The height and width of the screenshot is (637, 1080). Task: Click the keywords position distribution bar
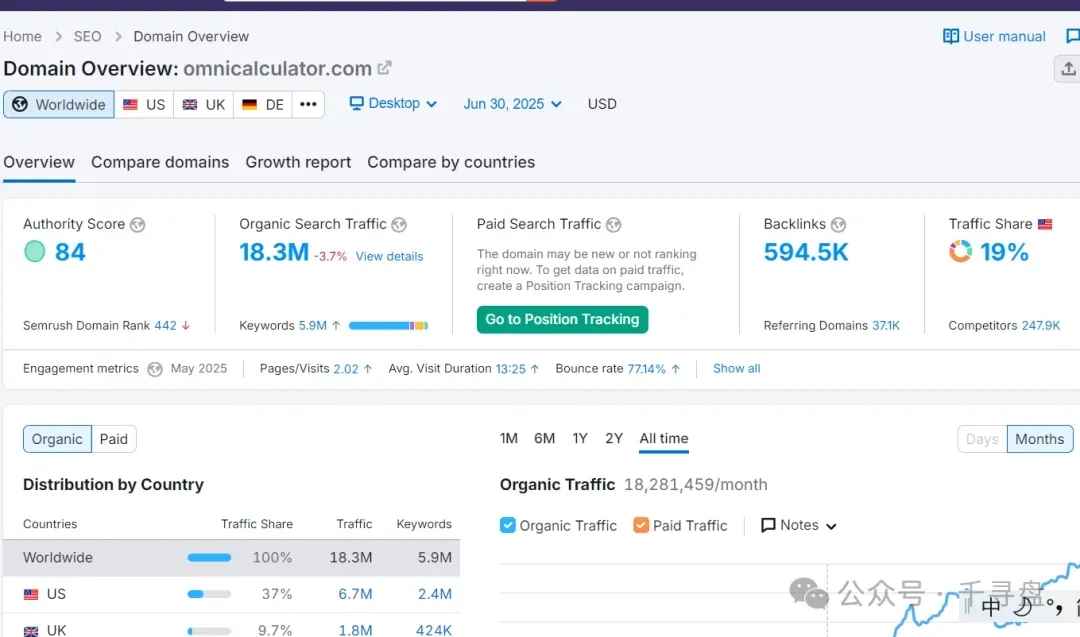tap(388, 326)
